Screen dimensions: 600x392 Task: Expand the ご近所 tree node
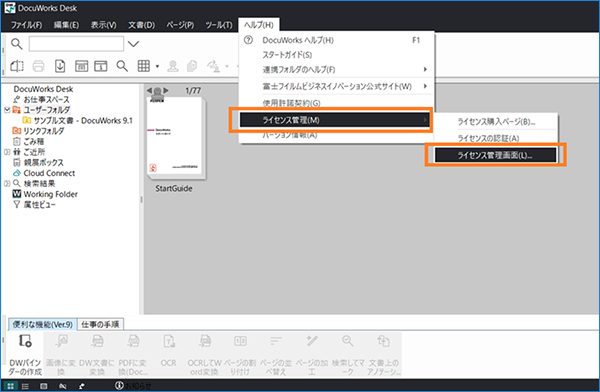7,152
